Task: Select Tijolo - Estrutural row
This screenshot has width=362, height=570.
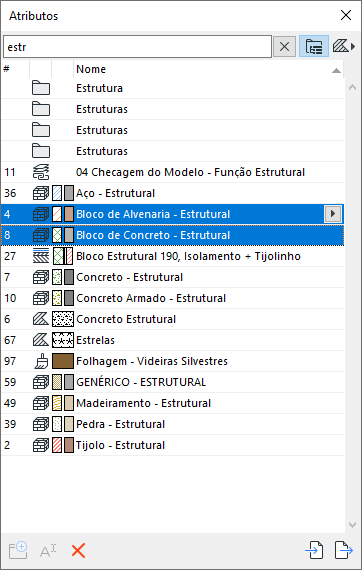Action: pos(173,445)
